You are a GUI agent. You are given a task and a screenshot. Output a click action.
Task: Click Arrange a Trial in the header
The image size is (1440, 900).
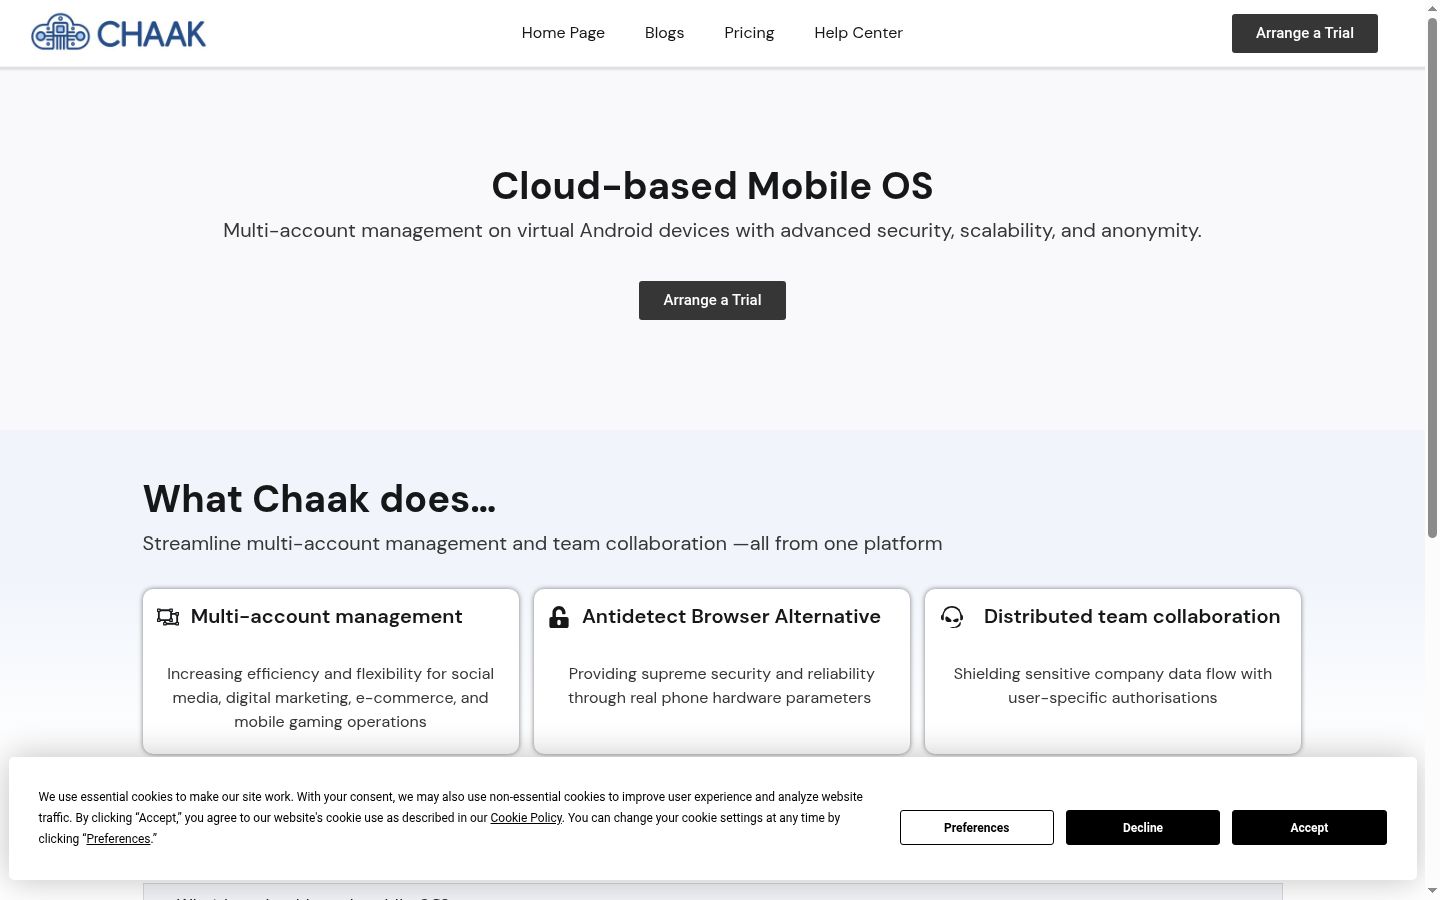(1305, 33)
